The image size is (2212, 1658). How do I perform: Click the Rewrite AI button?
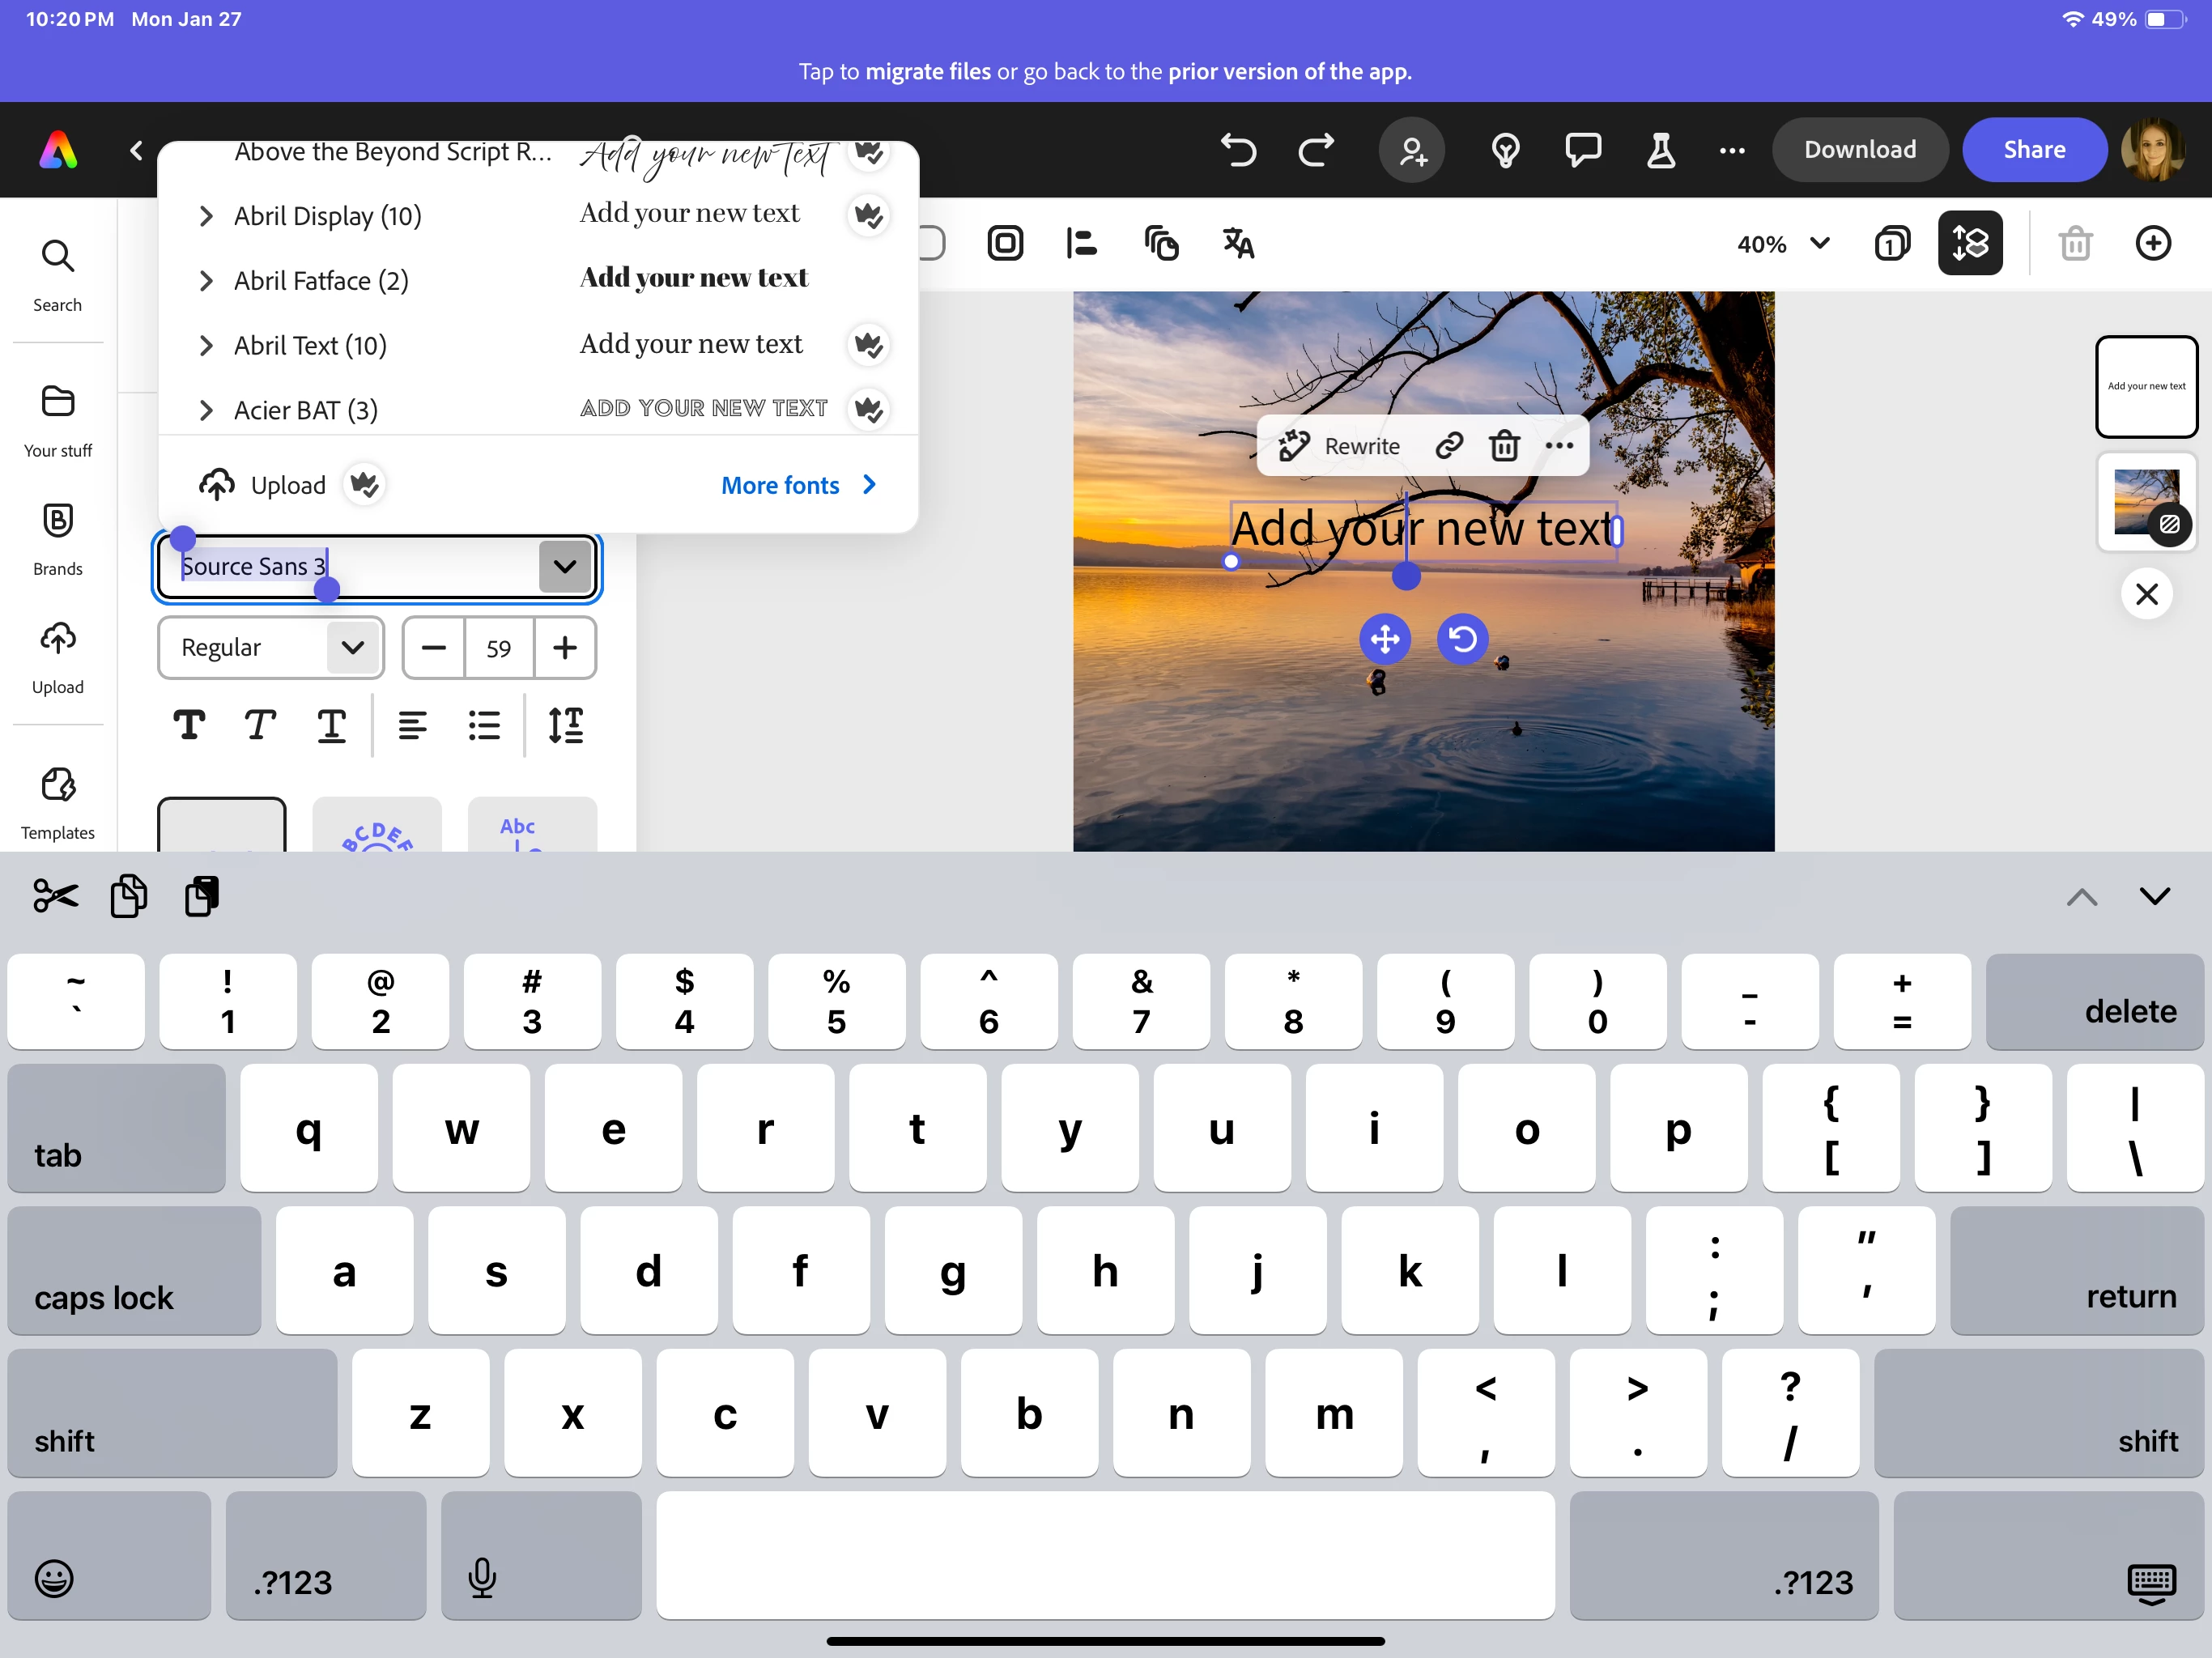(x=1340, y=446)
